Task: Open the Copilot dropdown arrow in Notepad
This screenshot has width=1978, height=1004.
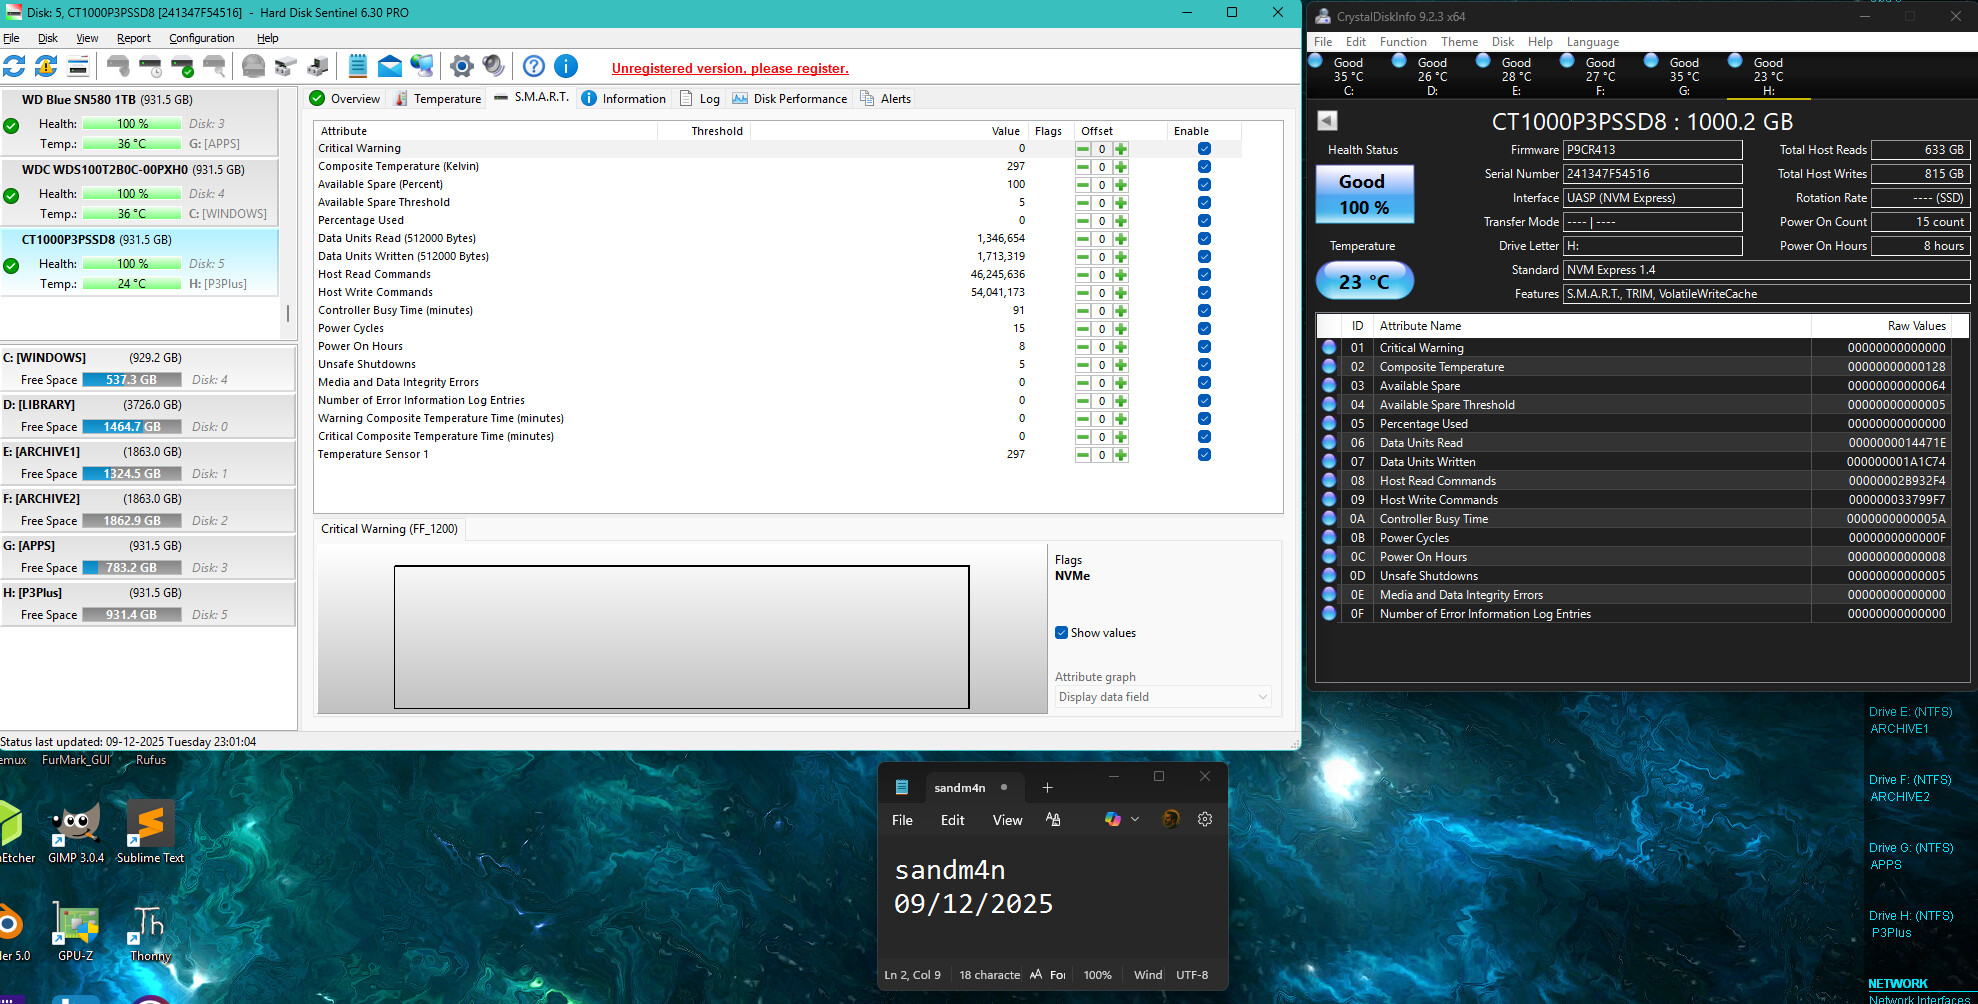Action: point(1135,820)
